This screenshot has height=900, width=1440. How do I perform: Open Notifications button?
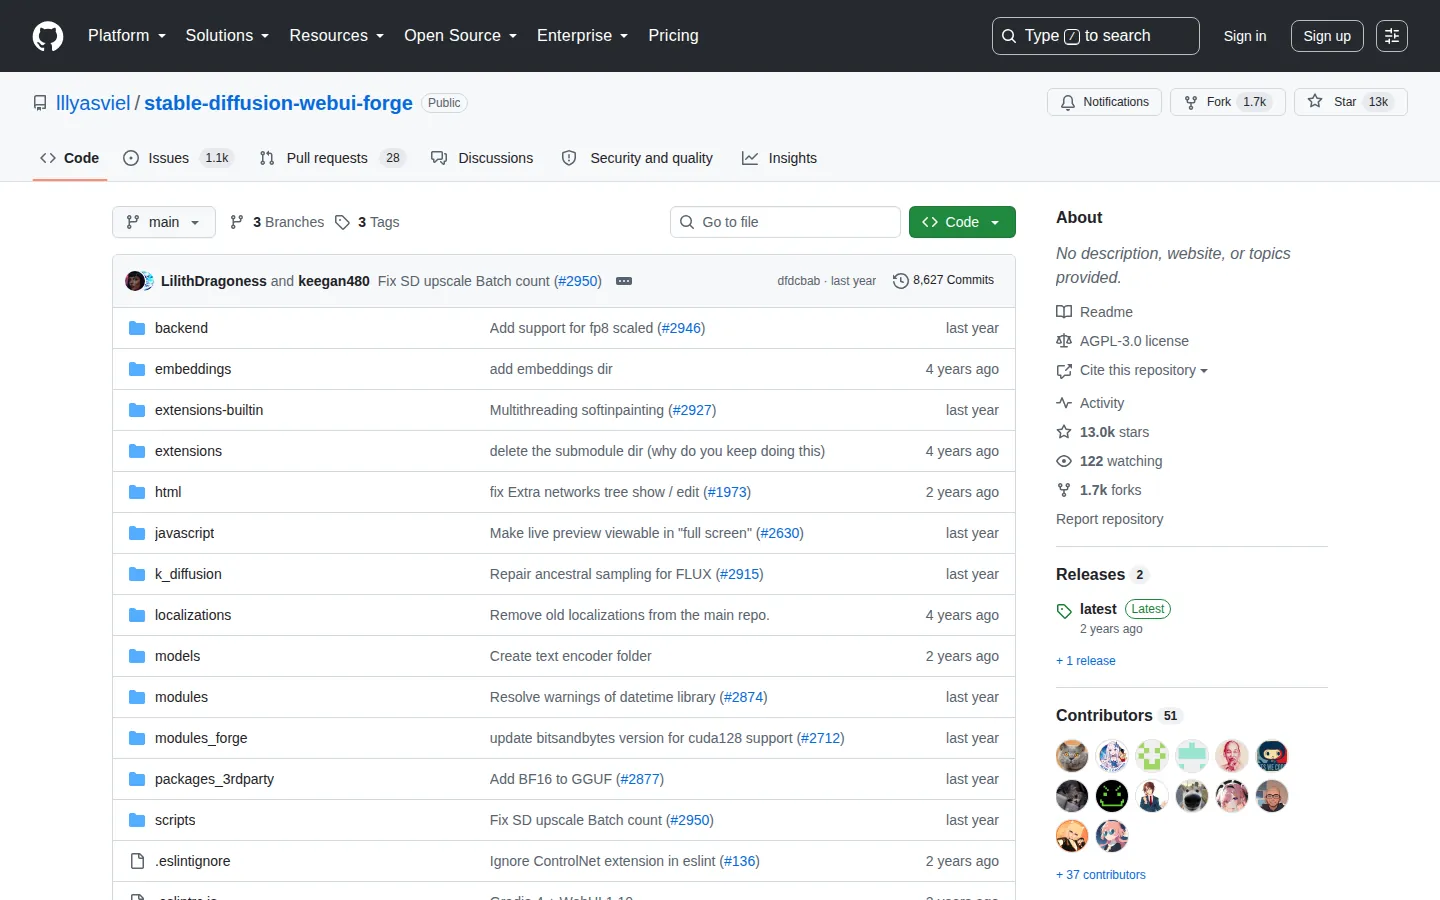[x=1105, y=102]
